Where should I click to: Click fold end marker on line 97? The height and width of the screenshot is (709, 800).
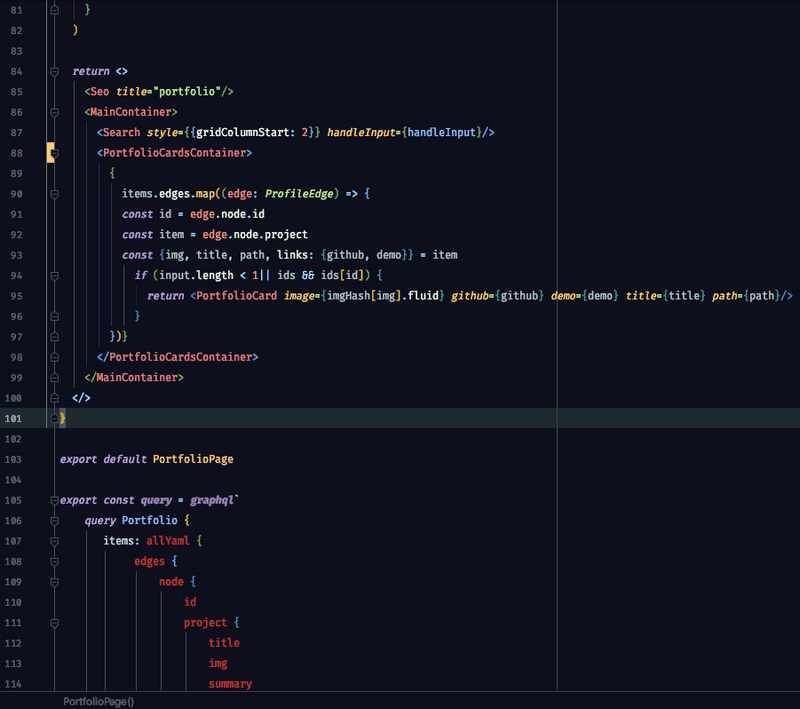tap(55, 337)
